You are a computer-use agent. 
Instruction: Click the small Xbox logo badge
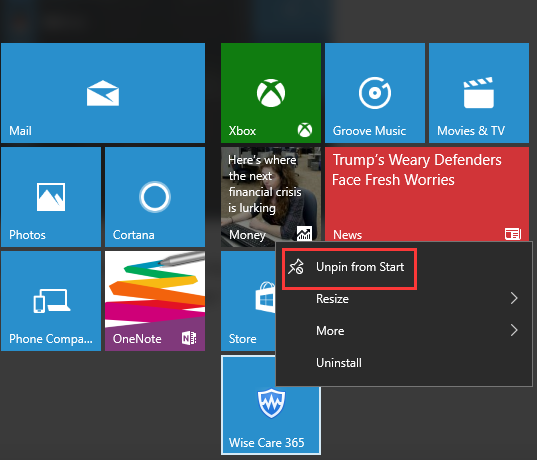pos(304,130)
